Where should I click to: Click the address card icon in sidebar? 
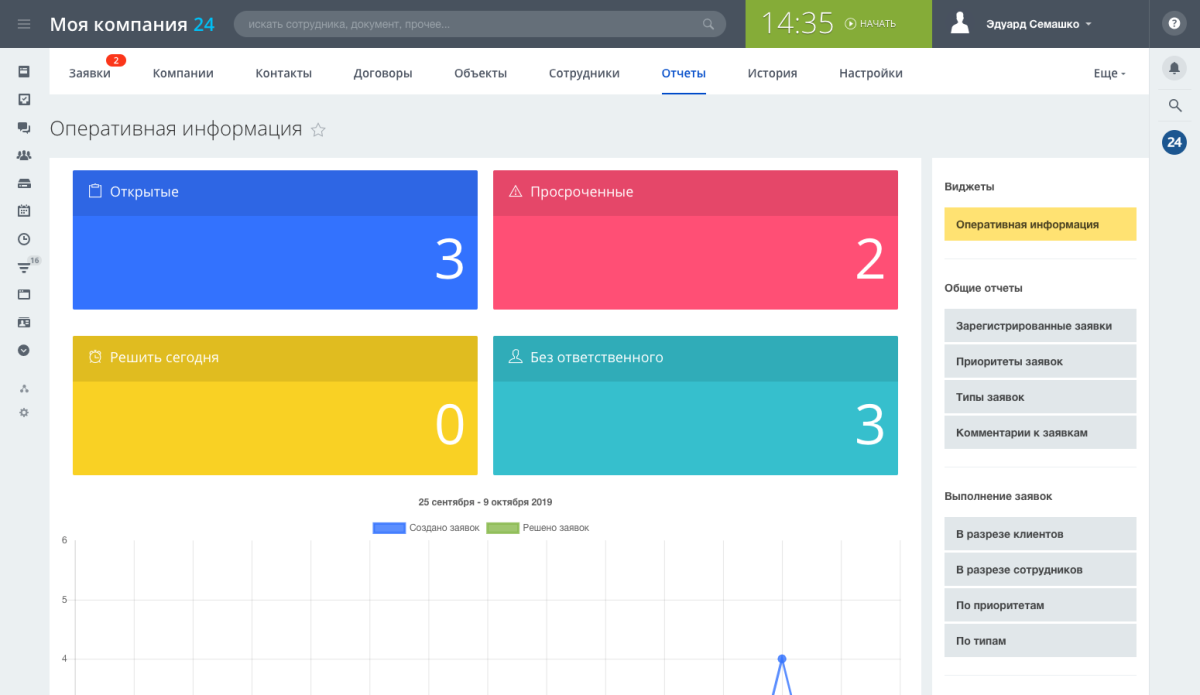coord(23,322)
